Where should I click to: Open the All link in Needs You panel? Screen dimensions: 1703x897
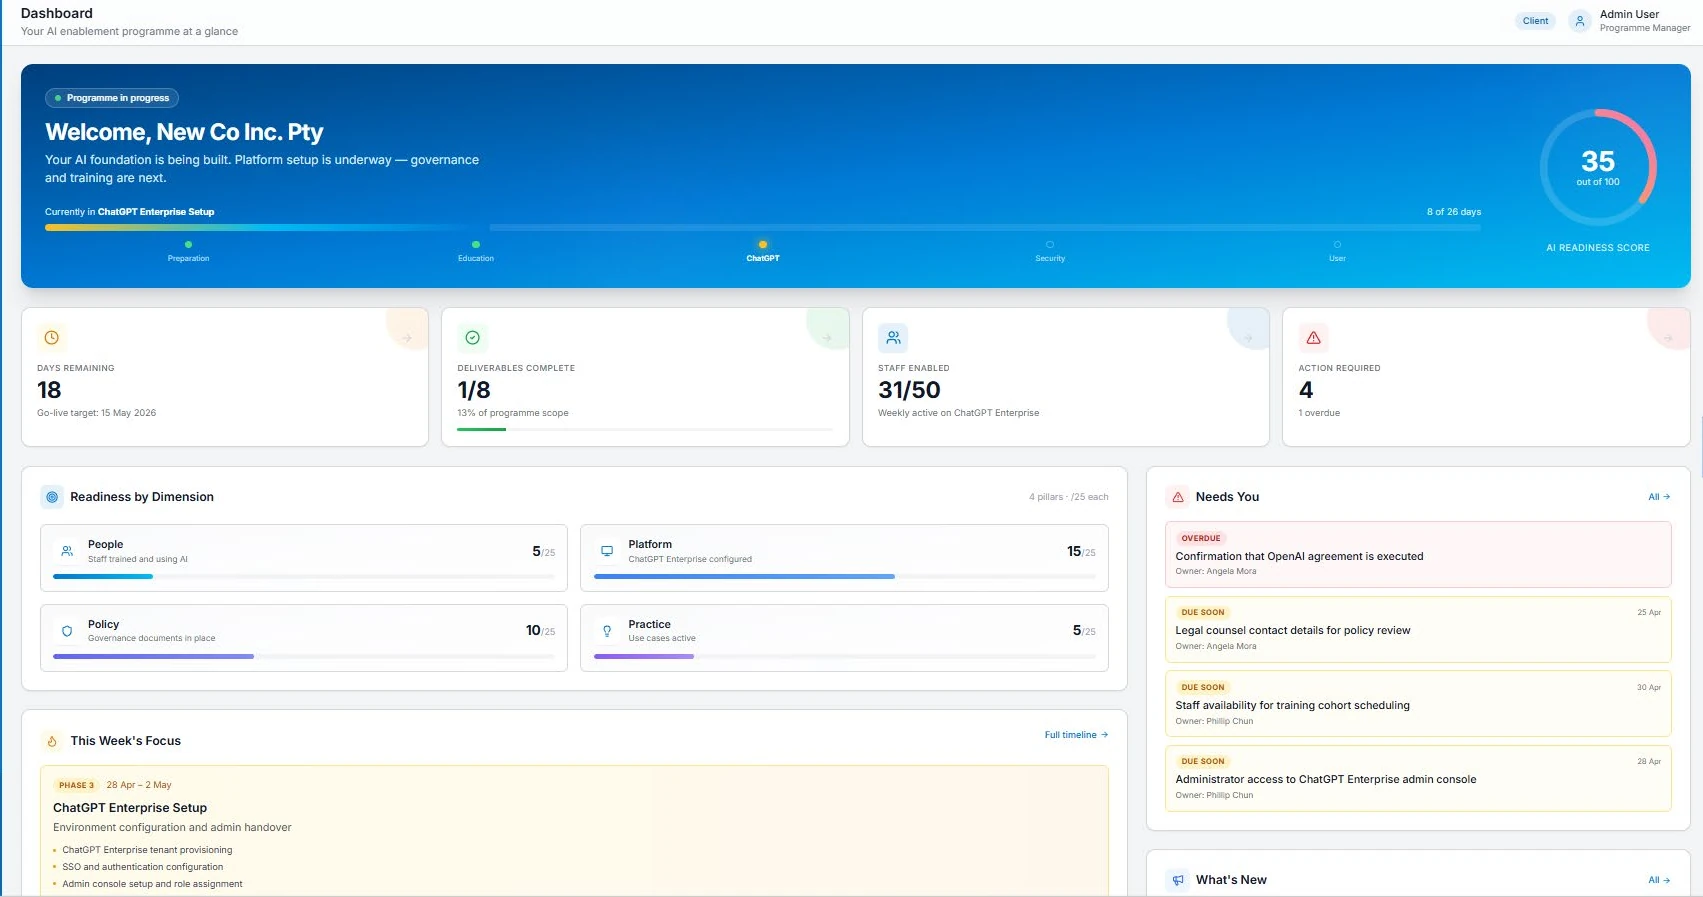[x=1659, y=497]
